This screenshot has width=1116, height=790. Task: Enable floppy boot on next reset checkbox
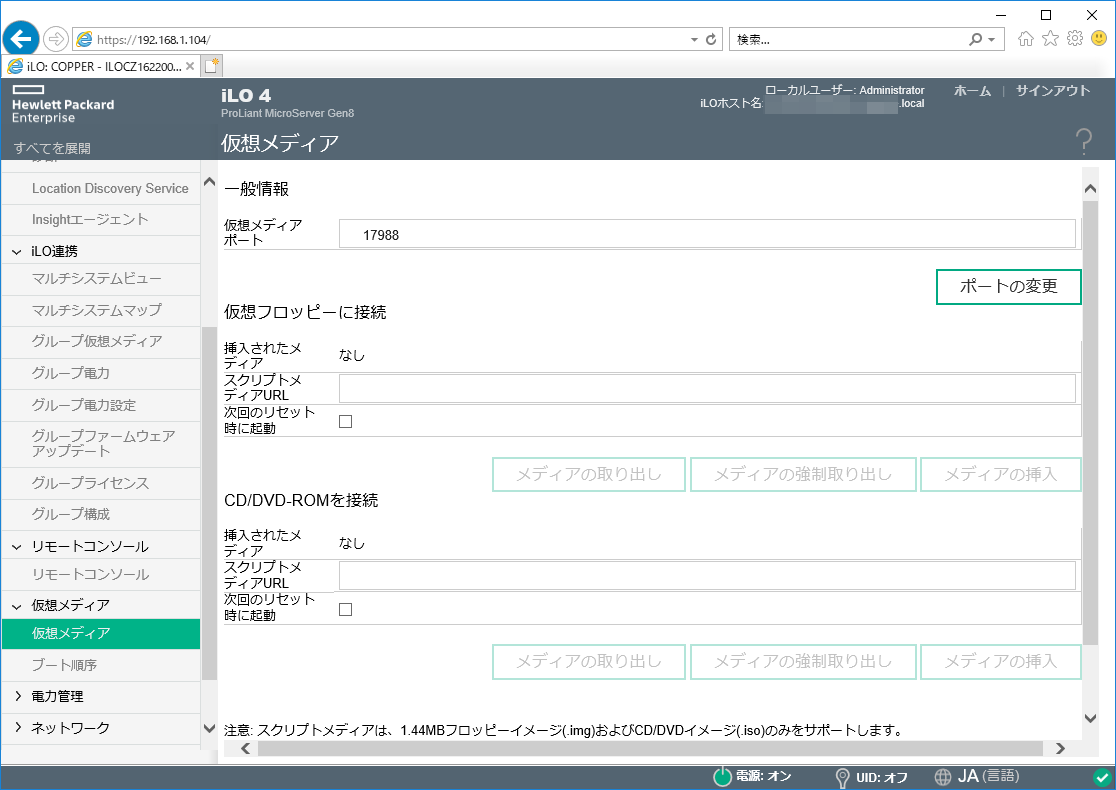[x=346, y=421]
